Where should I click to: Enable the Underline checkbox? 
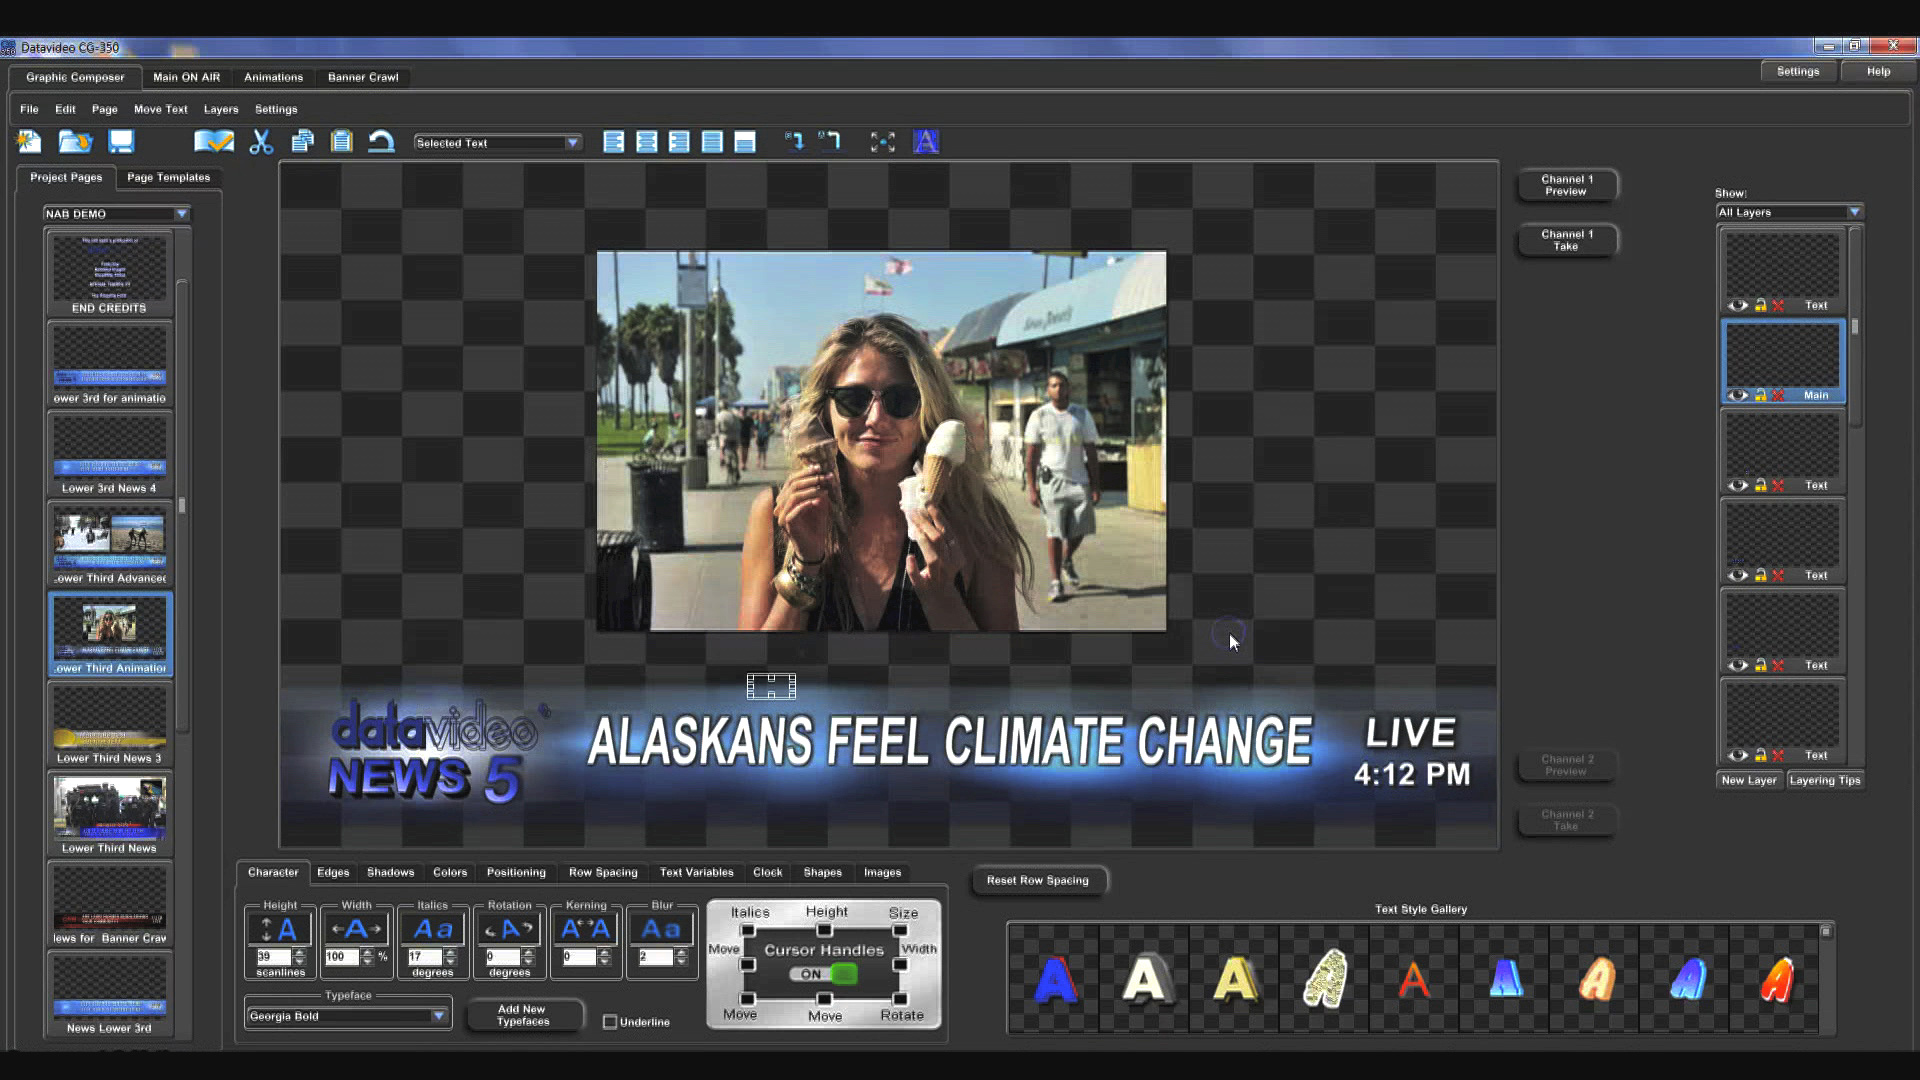(x=610, y=1022)
